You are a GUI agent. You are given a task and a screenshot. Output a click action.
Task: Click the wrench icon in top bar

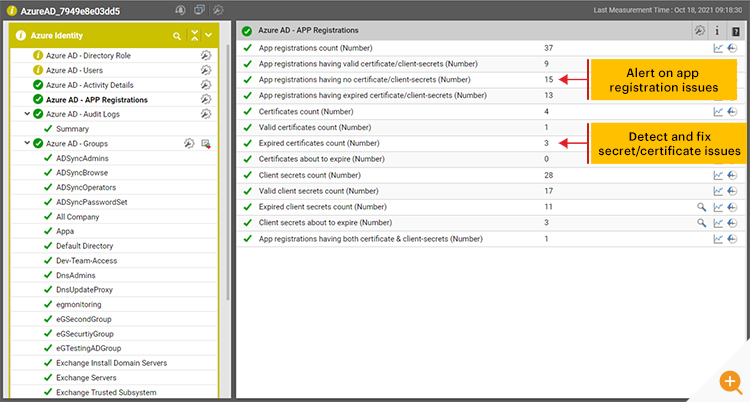218,10
